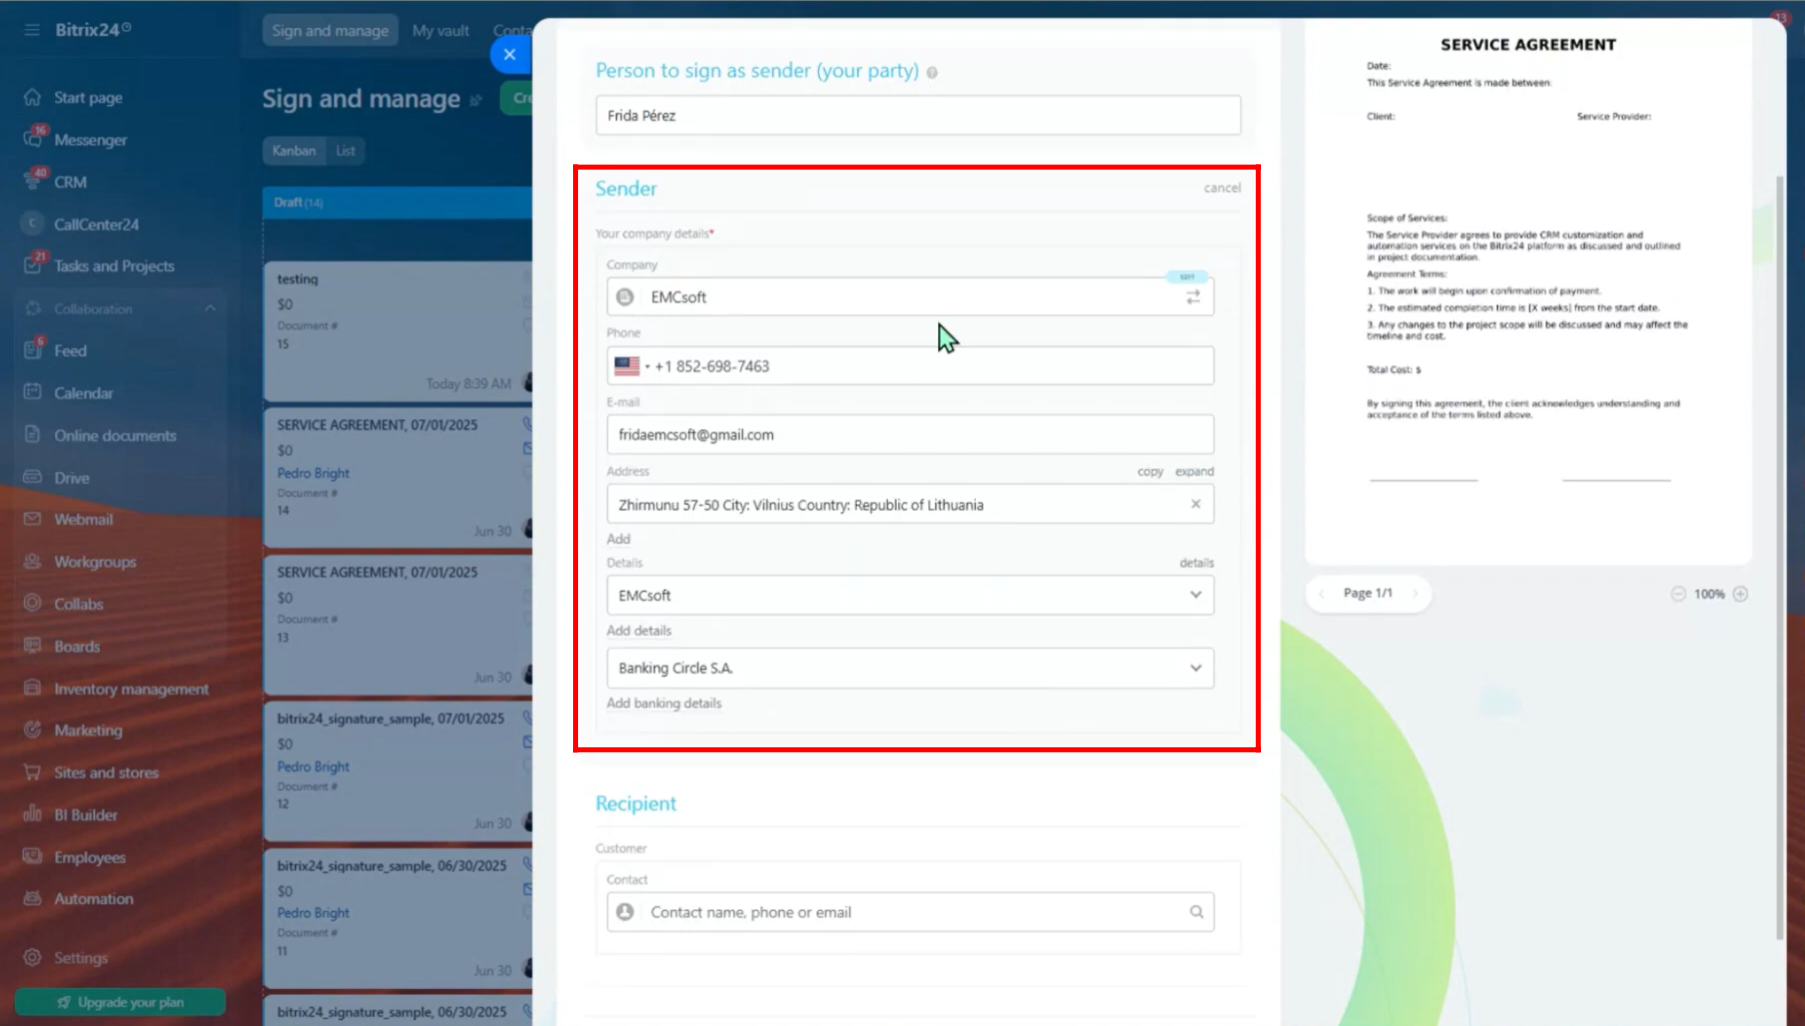Open the testing draft card
Screen dimensions: 1805x1026
[x=398, y=331]
